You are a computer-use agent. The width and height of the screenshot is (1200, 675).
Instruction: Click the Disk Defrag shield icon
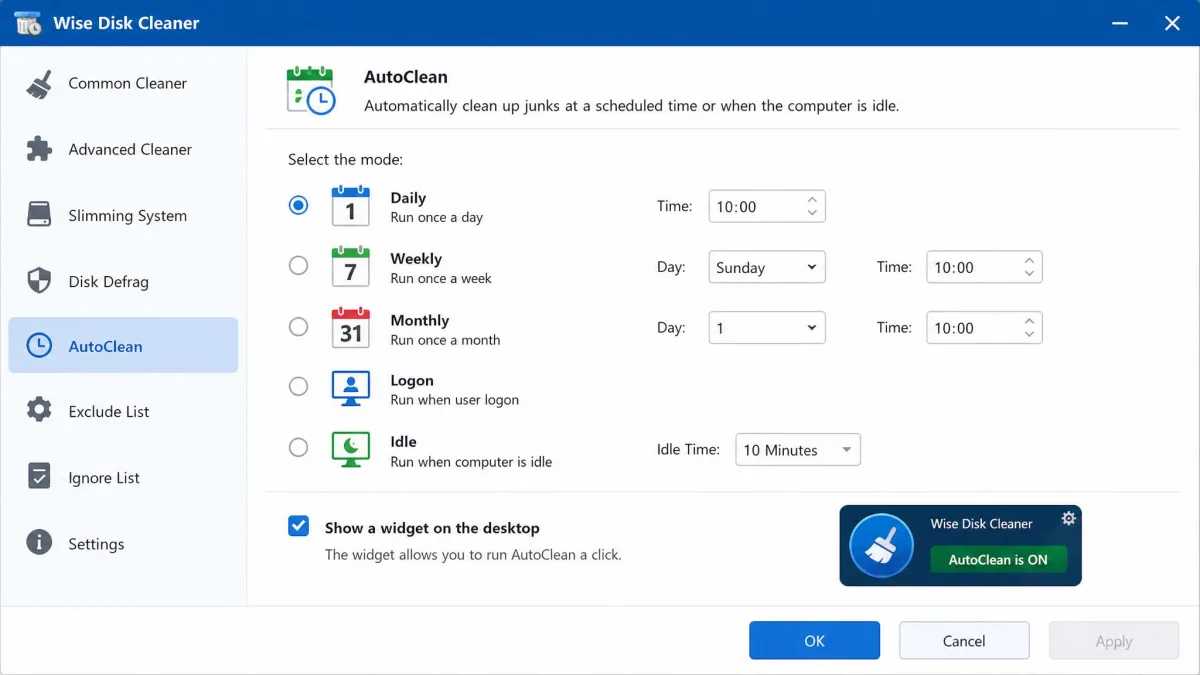tap(39, 281)
